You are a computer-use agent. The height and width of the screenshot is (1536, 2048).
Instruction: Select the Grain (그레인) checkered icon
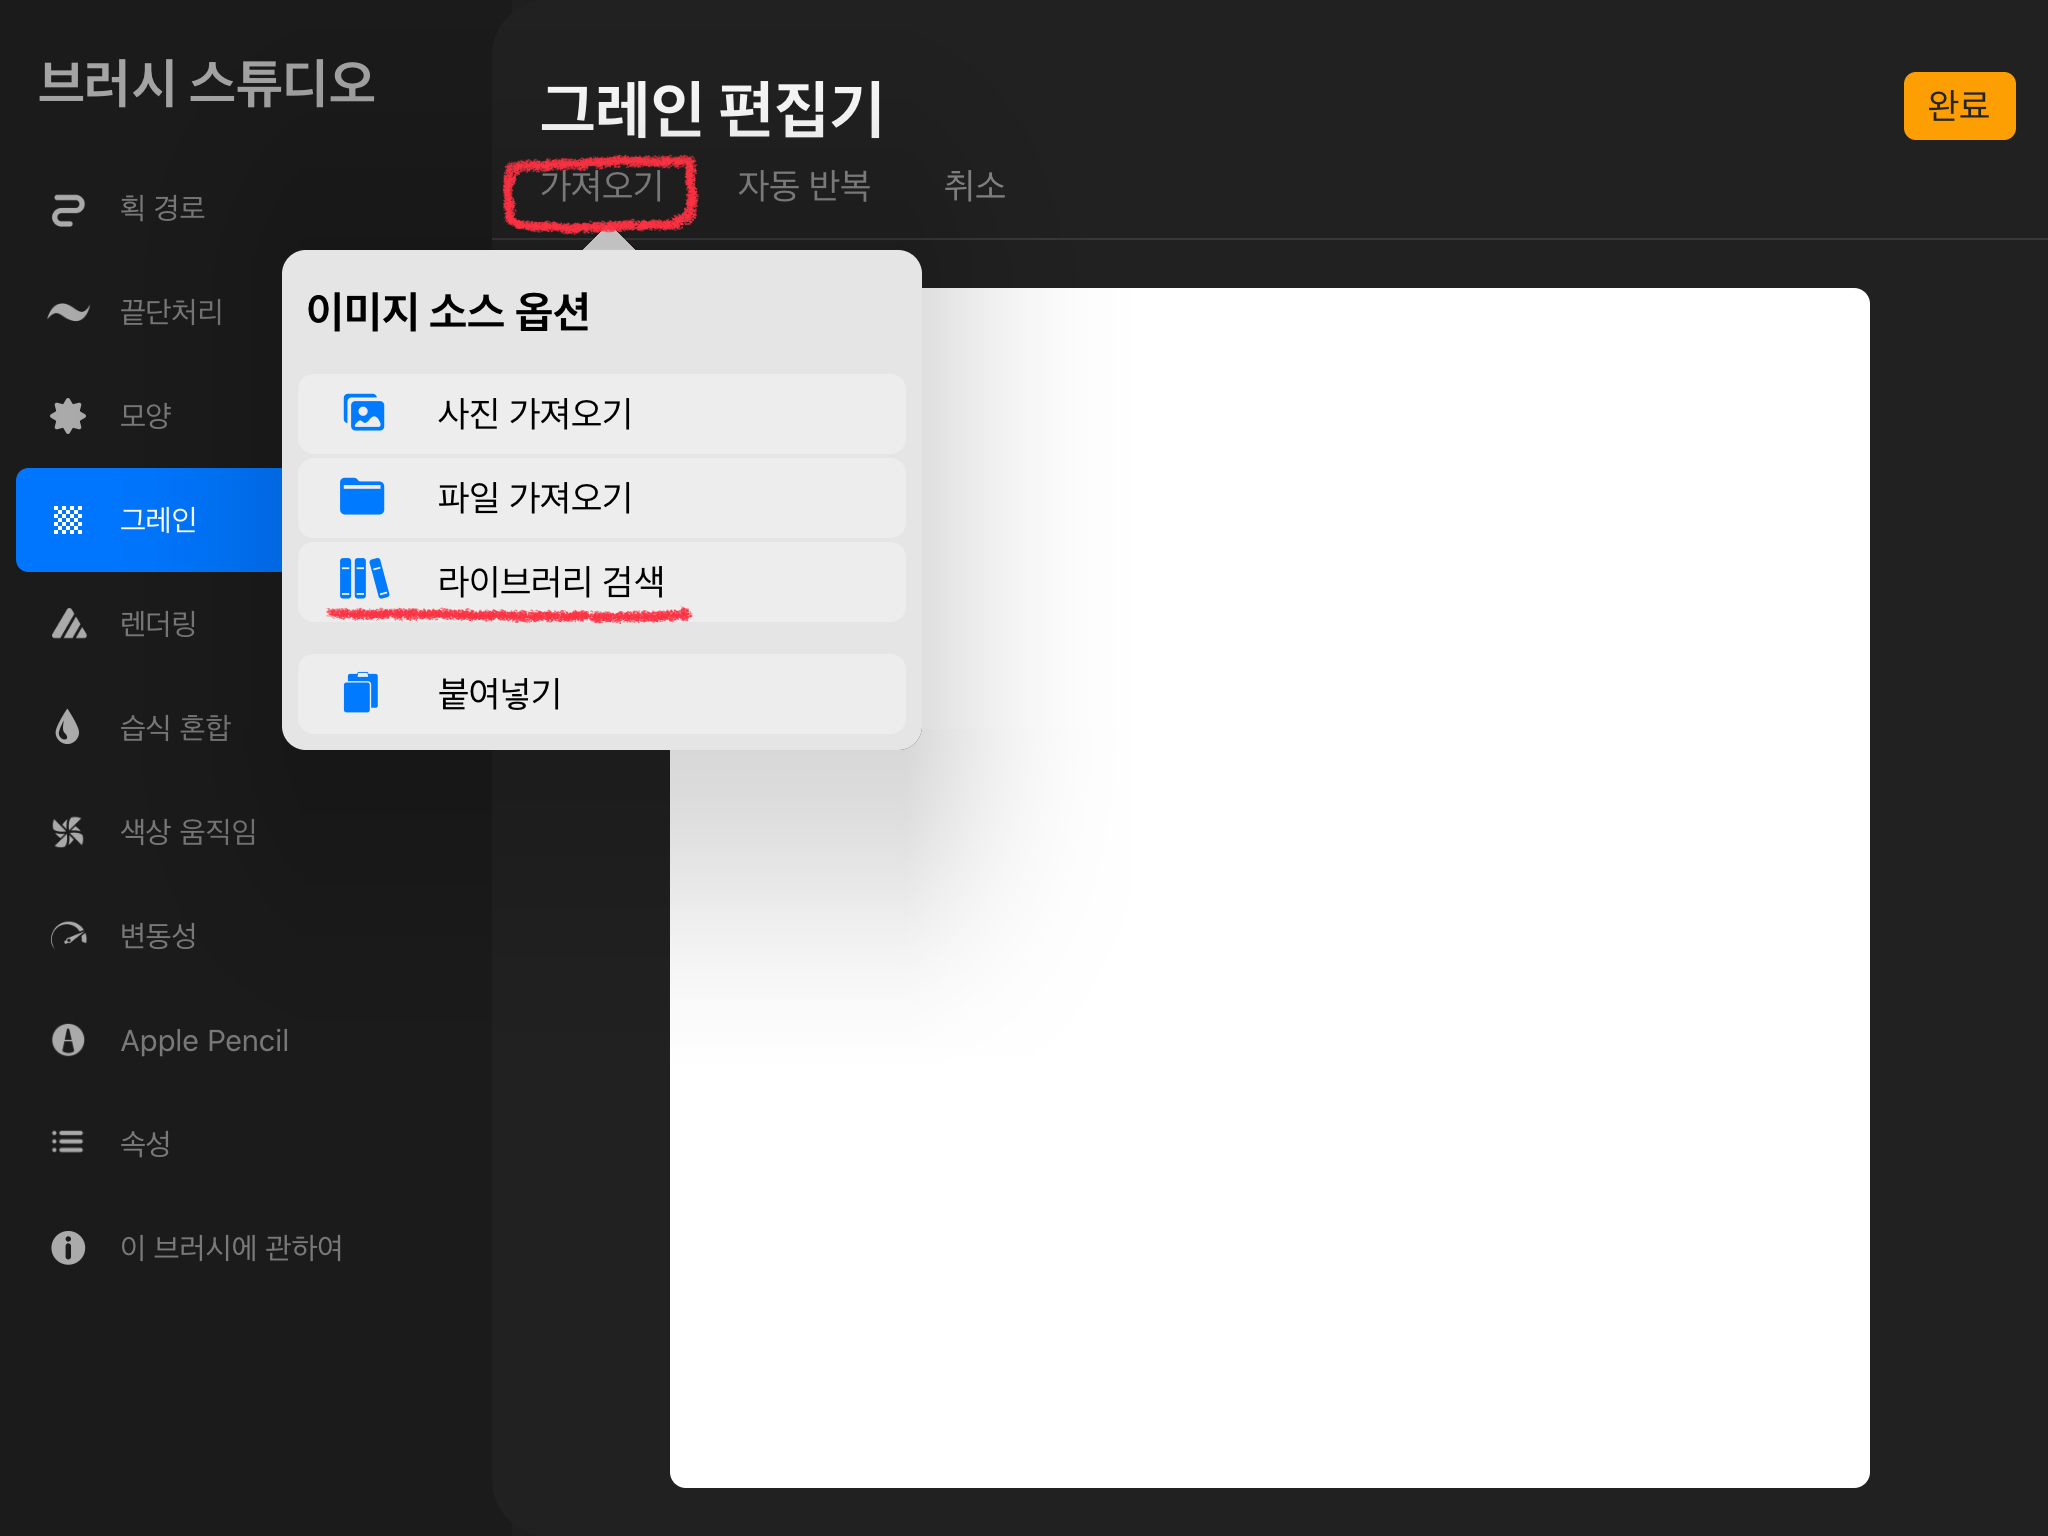point(68,520)
